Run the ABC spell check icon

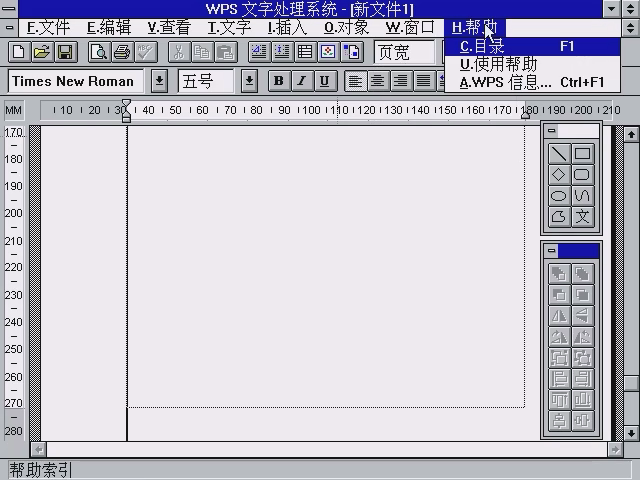(146, 52)
